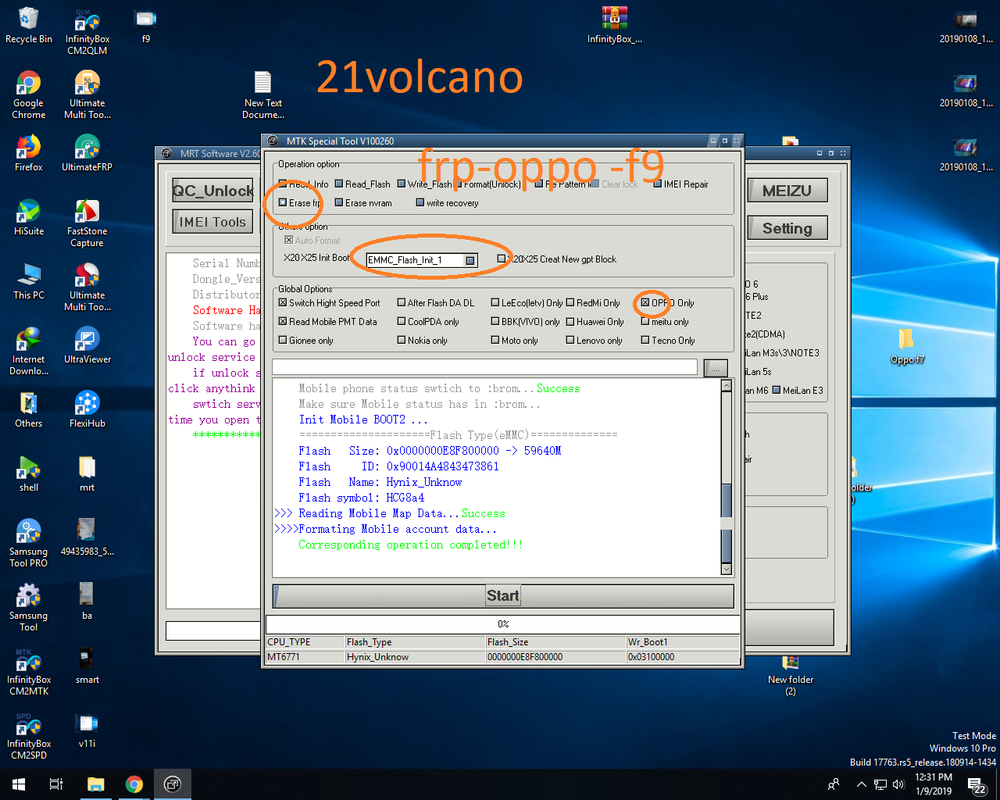Open Chrome from the taskbar
Image resolution: width=1000 pixels, height=800 pixels.
pyautogui.click(x=134, y=784)
